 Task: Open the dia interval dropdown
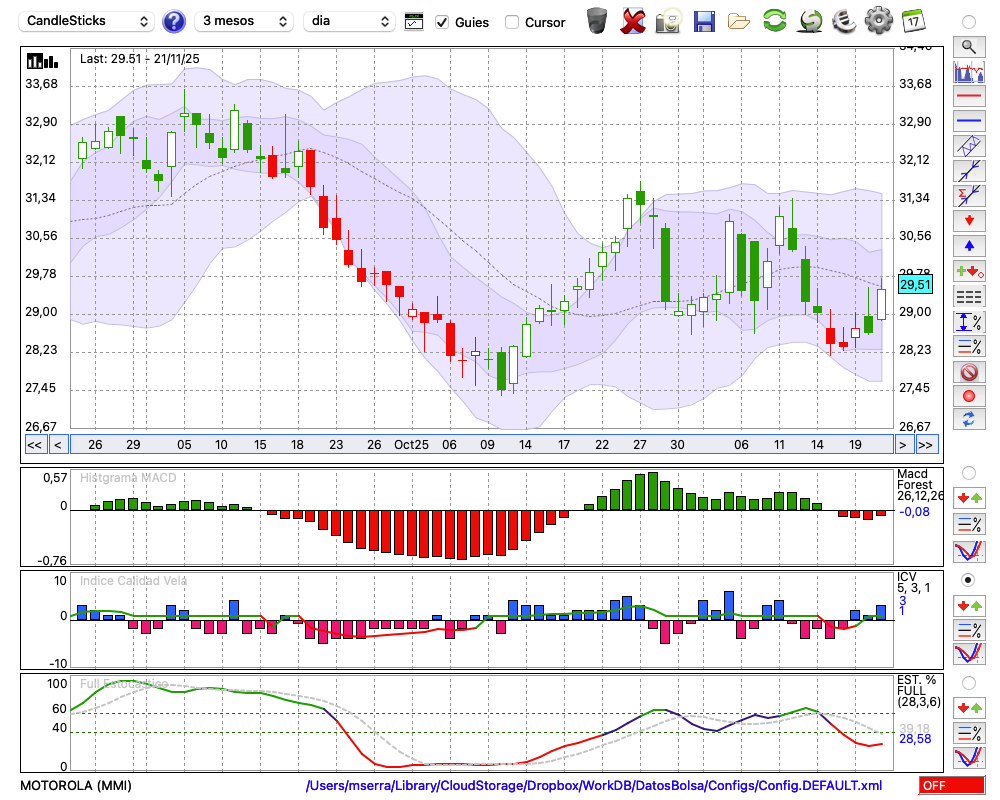tap(350, 21)
